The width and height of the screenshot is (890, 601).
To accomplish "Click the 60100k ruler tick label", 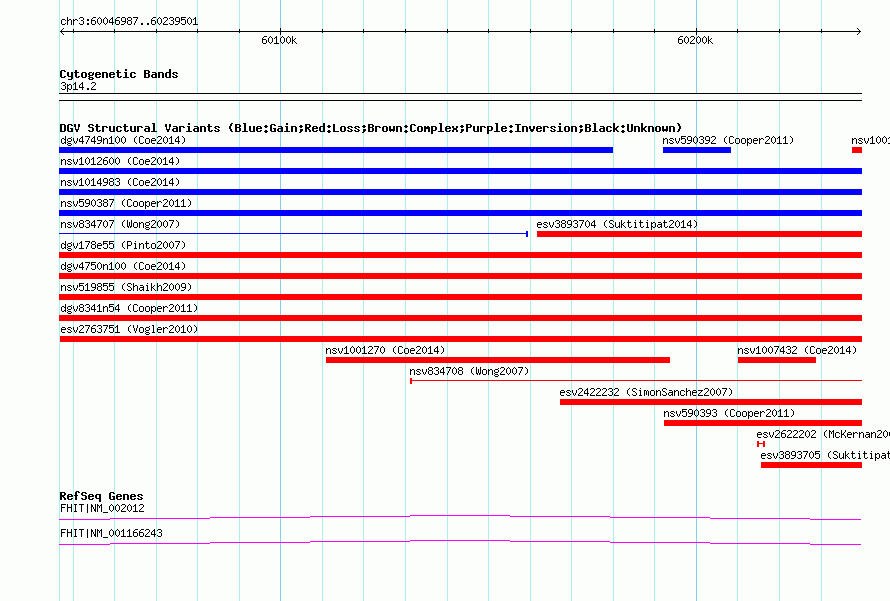I will [x=279, y=40].
